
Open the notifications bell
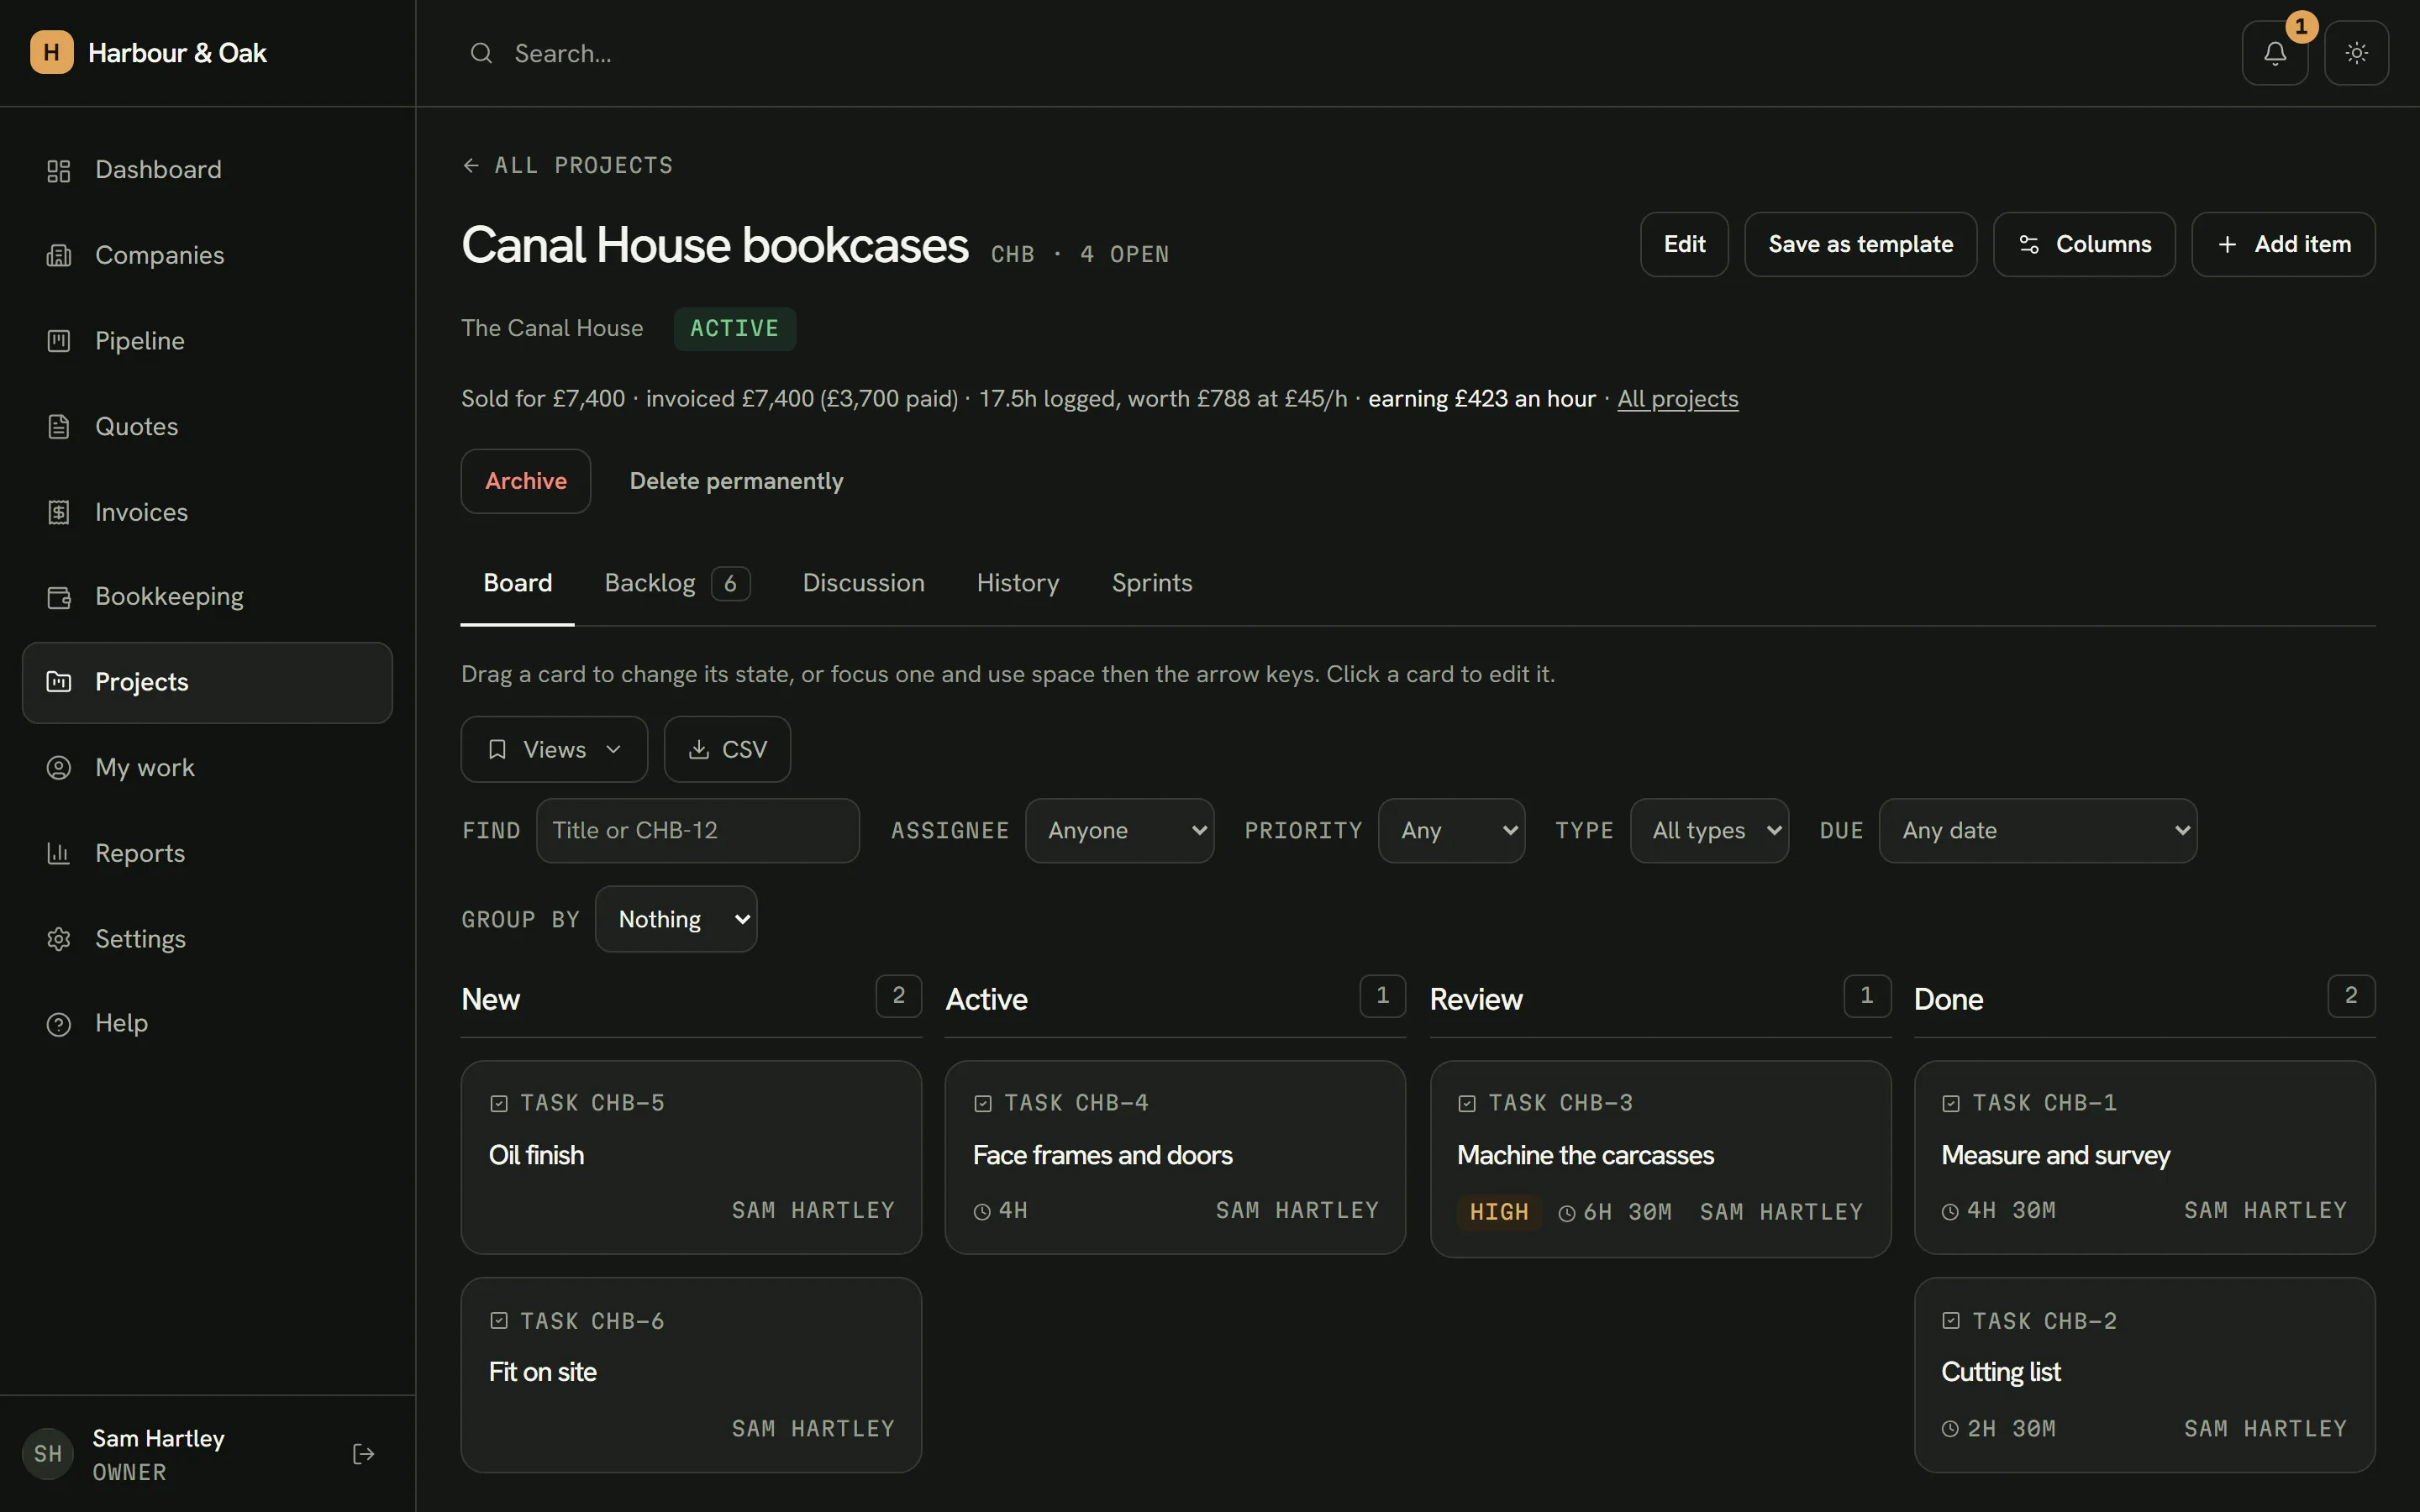2274,53
